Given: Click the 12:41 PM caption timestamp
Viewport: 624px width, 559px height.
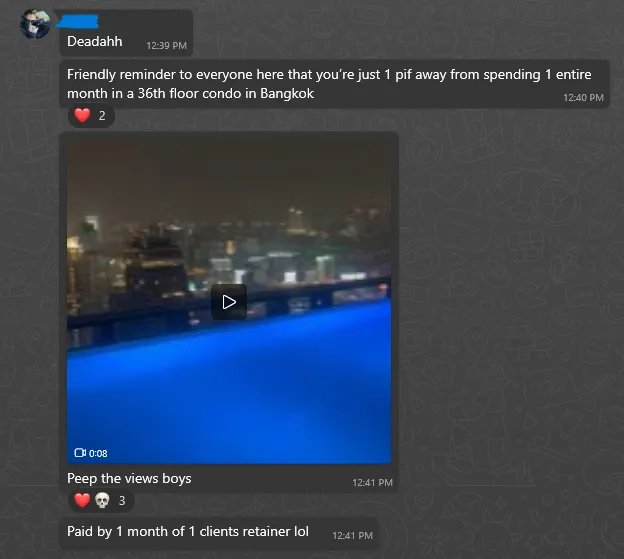Looking at the screenshot, I should point(372,483).
